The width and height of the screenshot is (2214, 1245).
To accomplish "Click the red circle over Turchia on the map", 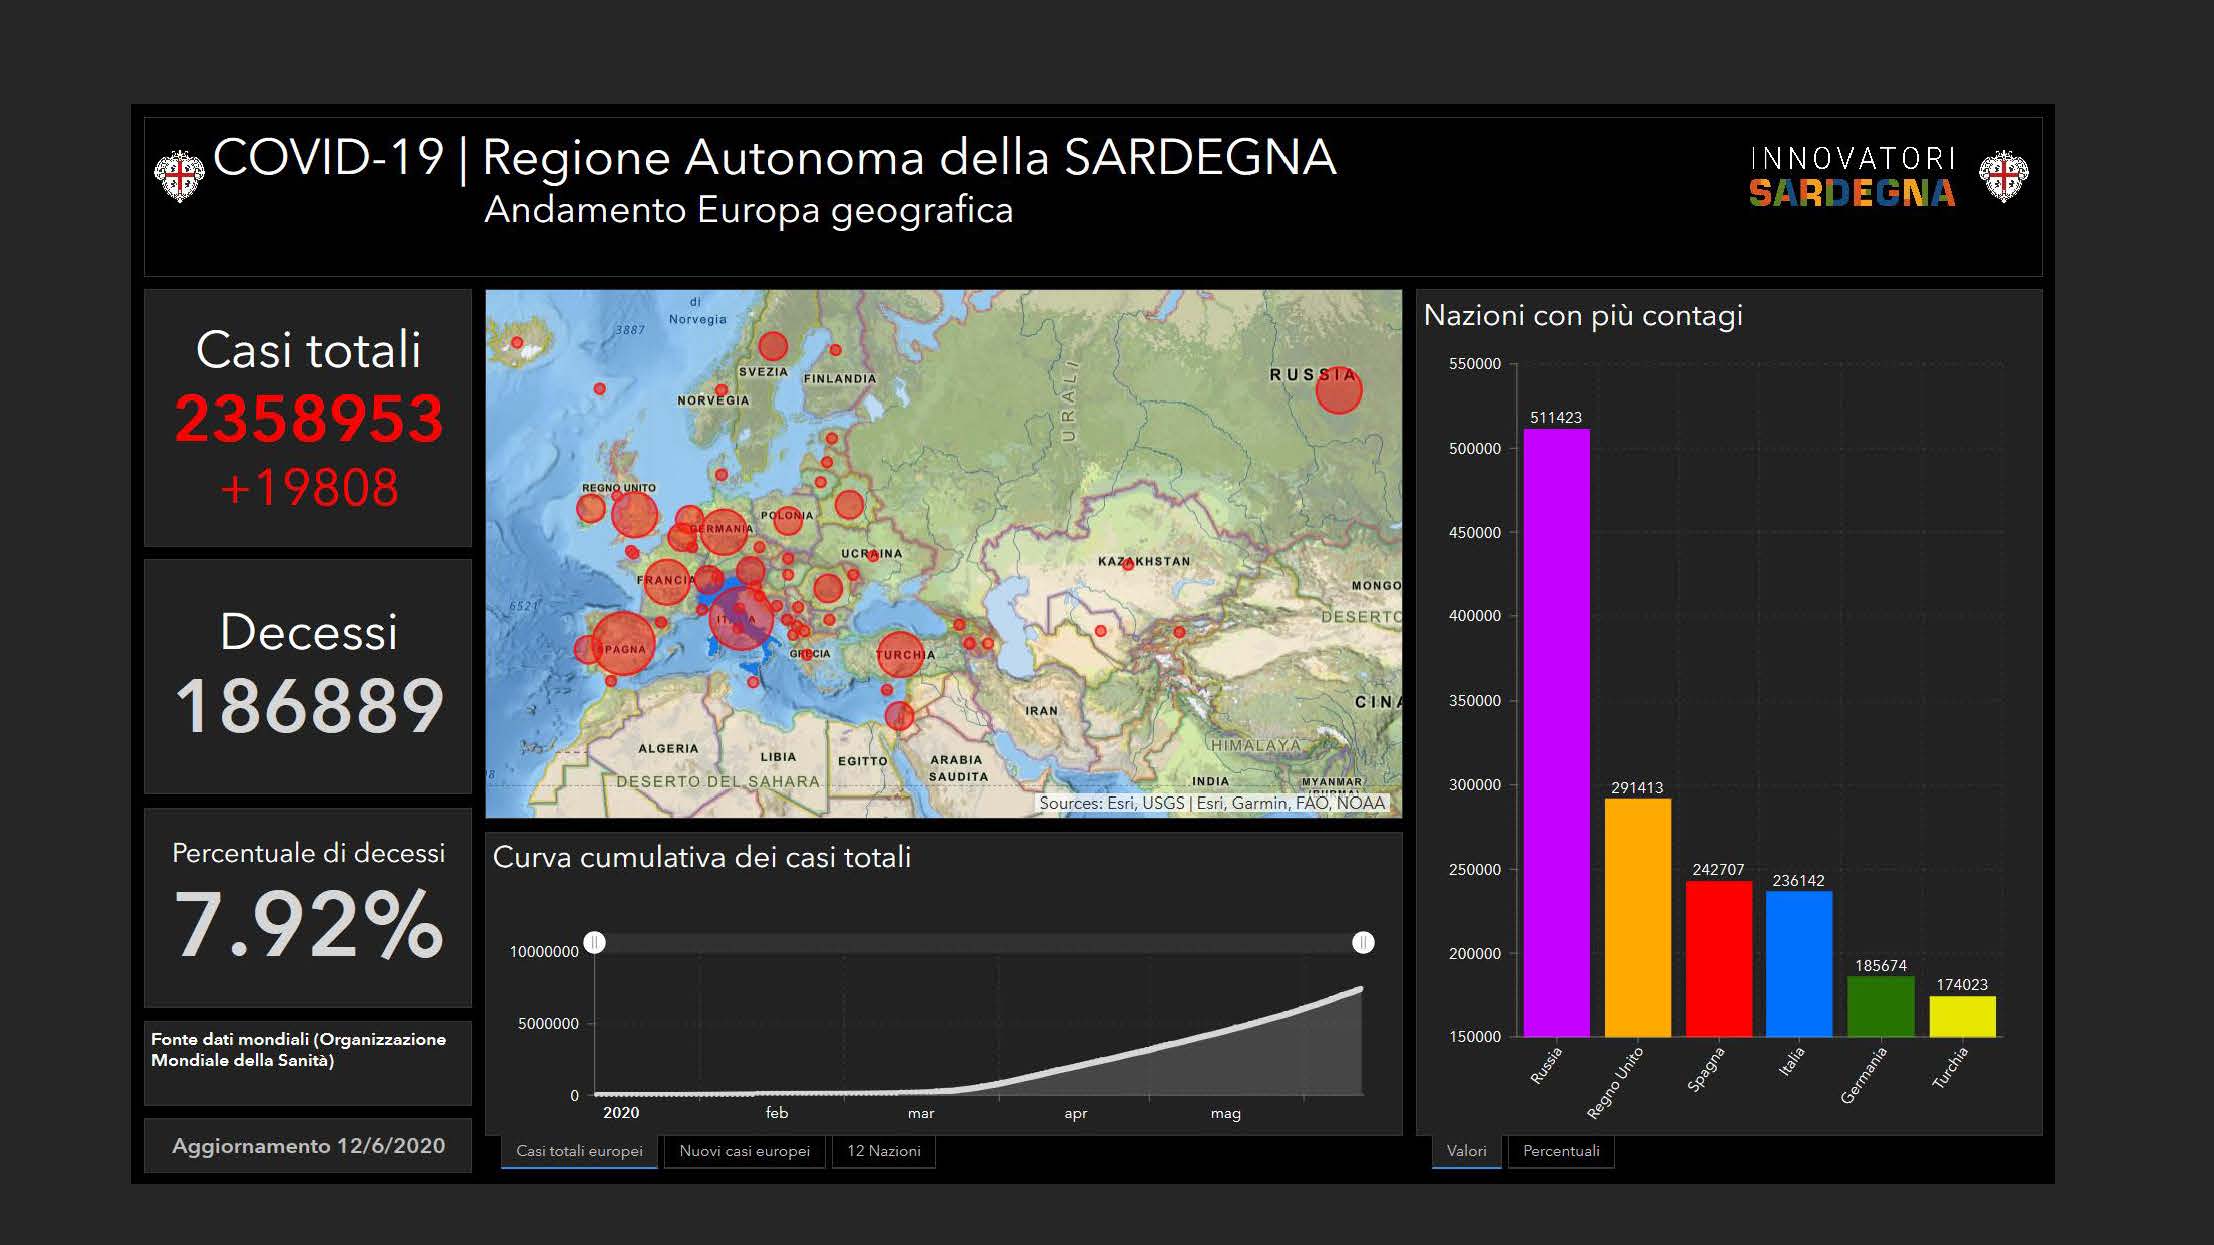I will click(899, 654).
